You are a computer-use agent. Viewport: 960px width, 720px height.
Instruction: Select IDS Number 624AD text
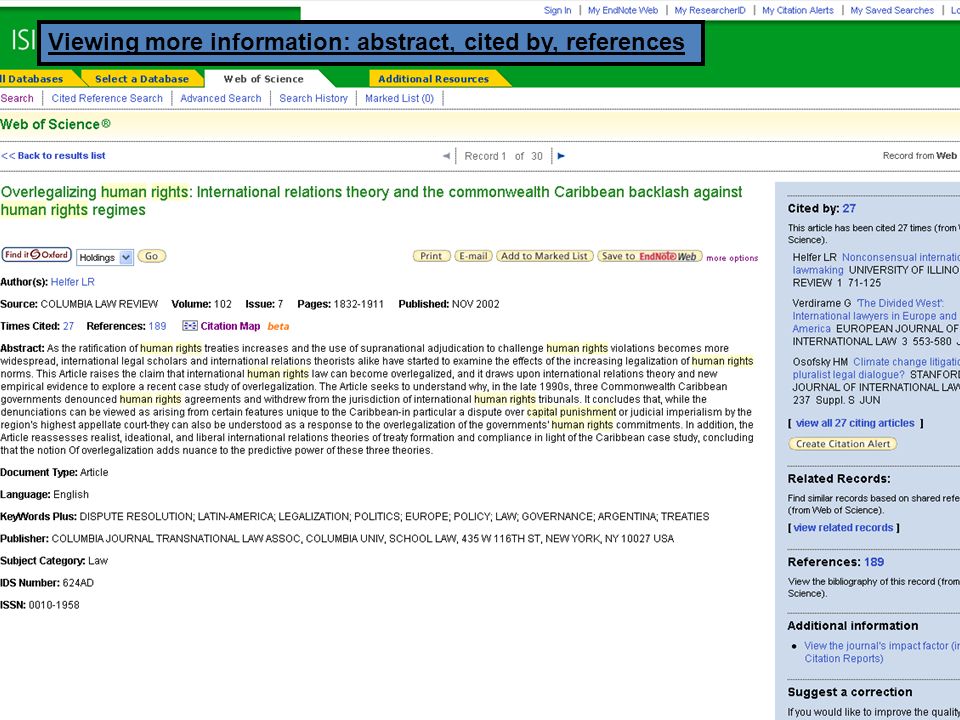(x=47, y=582)
